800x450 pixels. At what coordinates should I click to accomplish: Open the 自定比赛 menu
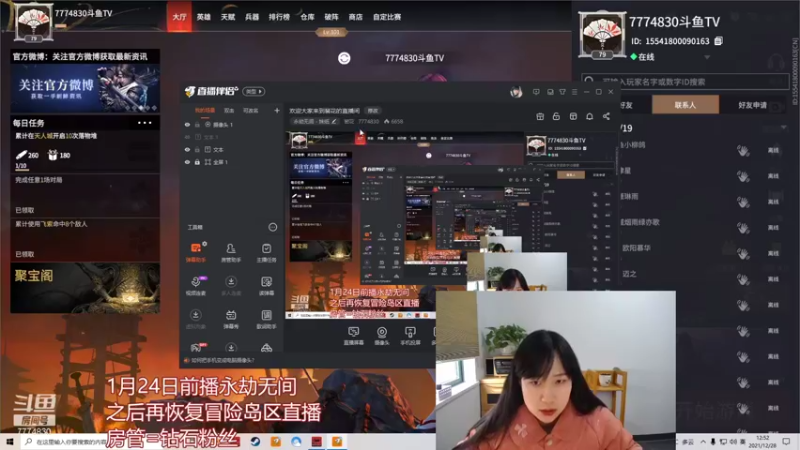point(387,17)
